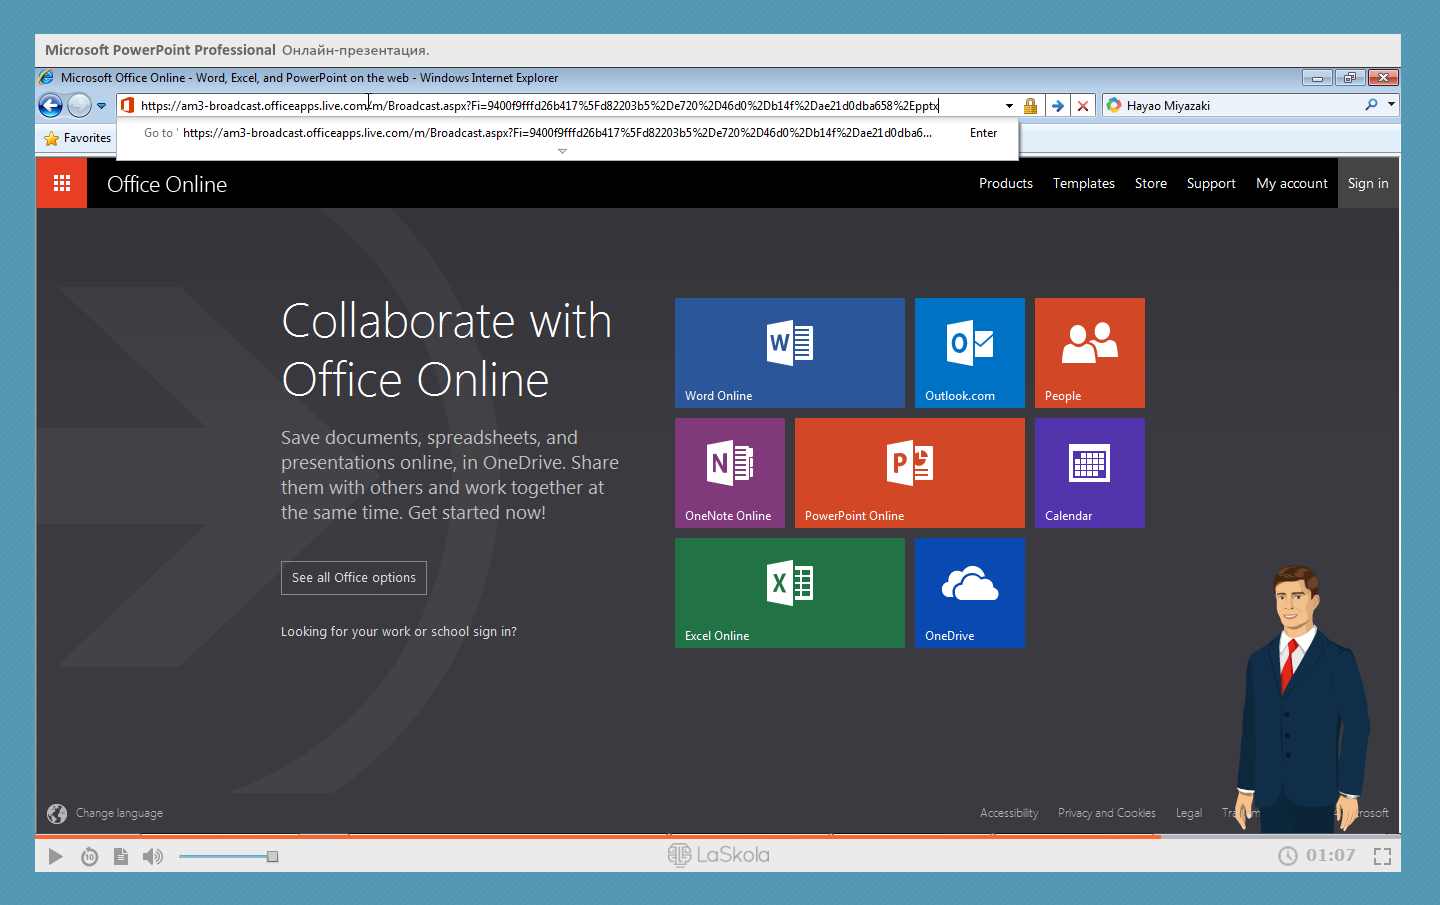Launch the Outlook.com tile
Viewport: 1440px width, 905px height.
pyautogui.click(x=969, y=352)
